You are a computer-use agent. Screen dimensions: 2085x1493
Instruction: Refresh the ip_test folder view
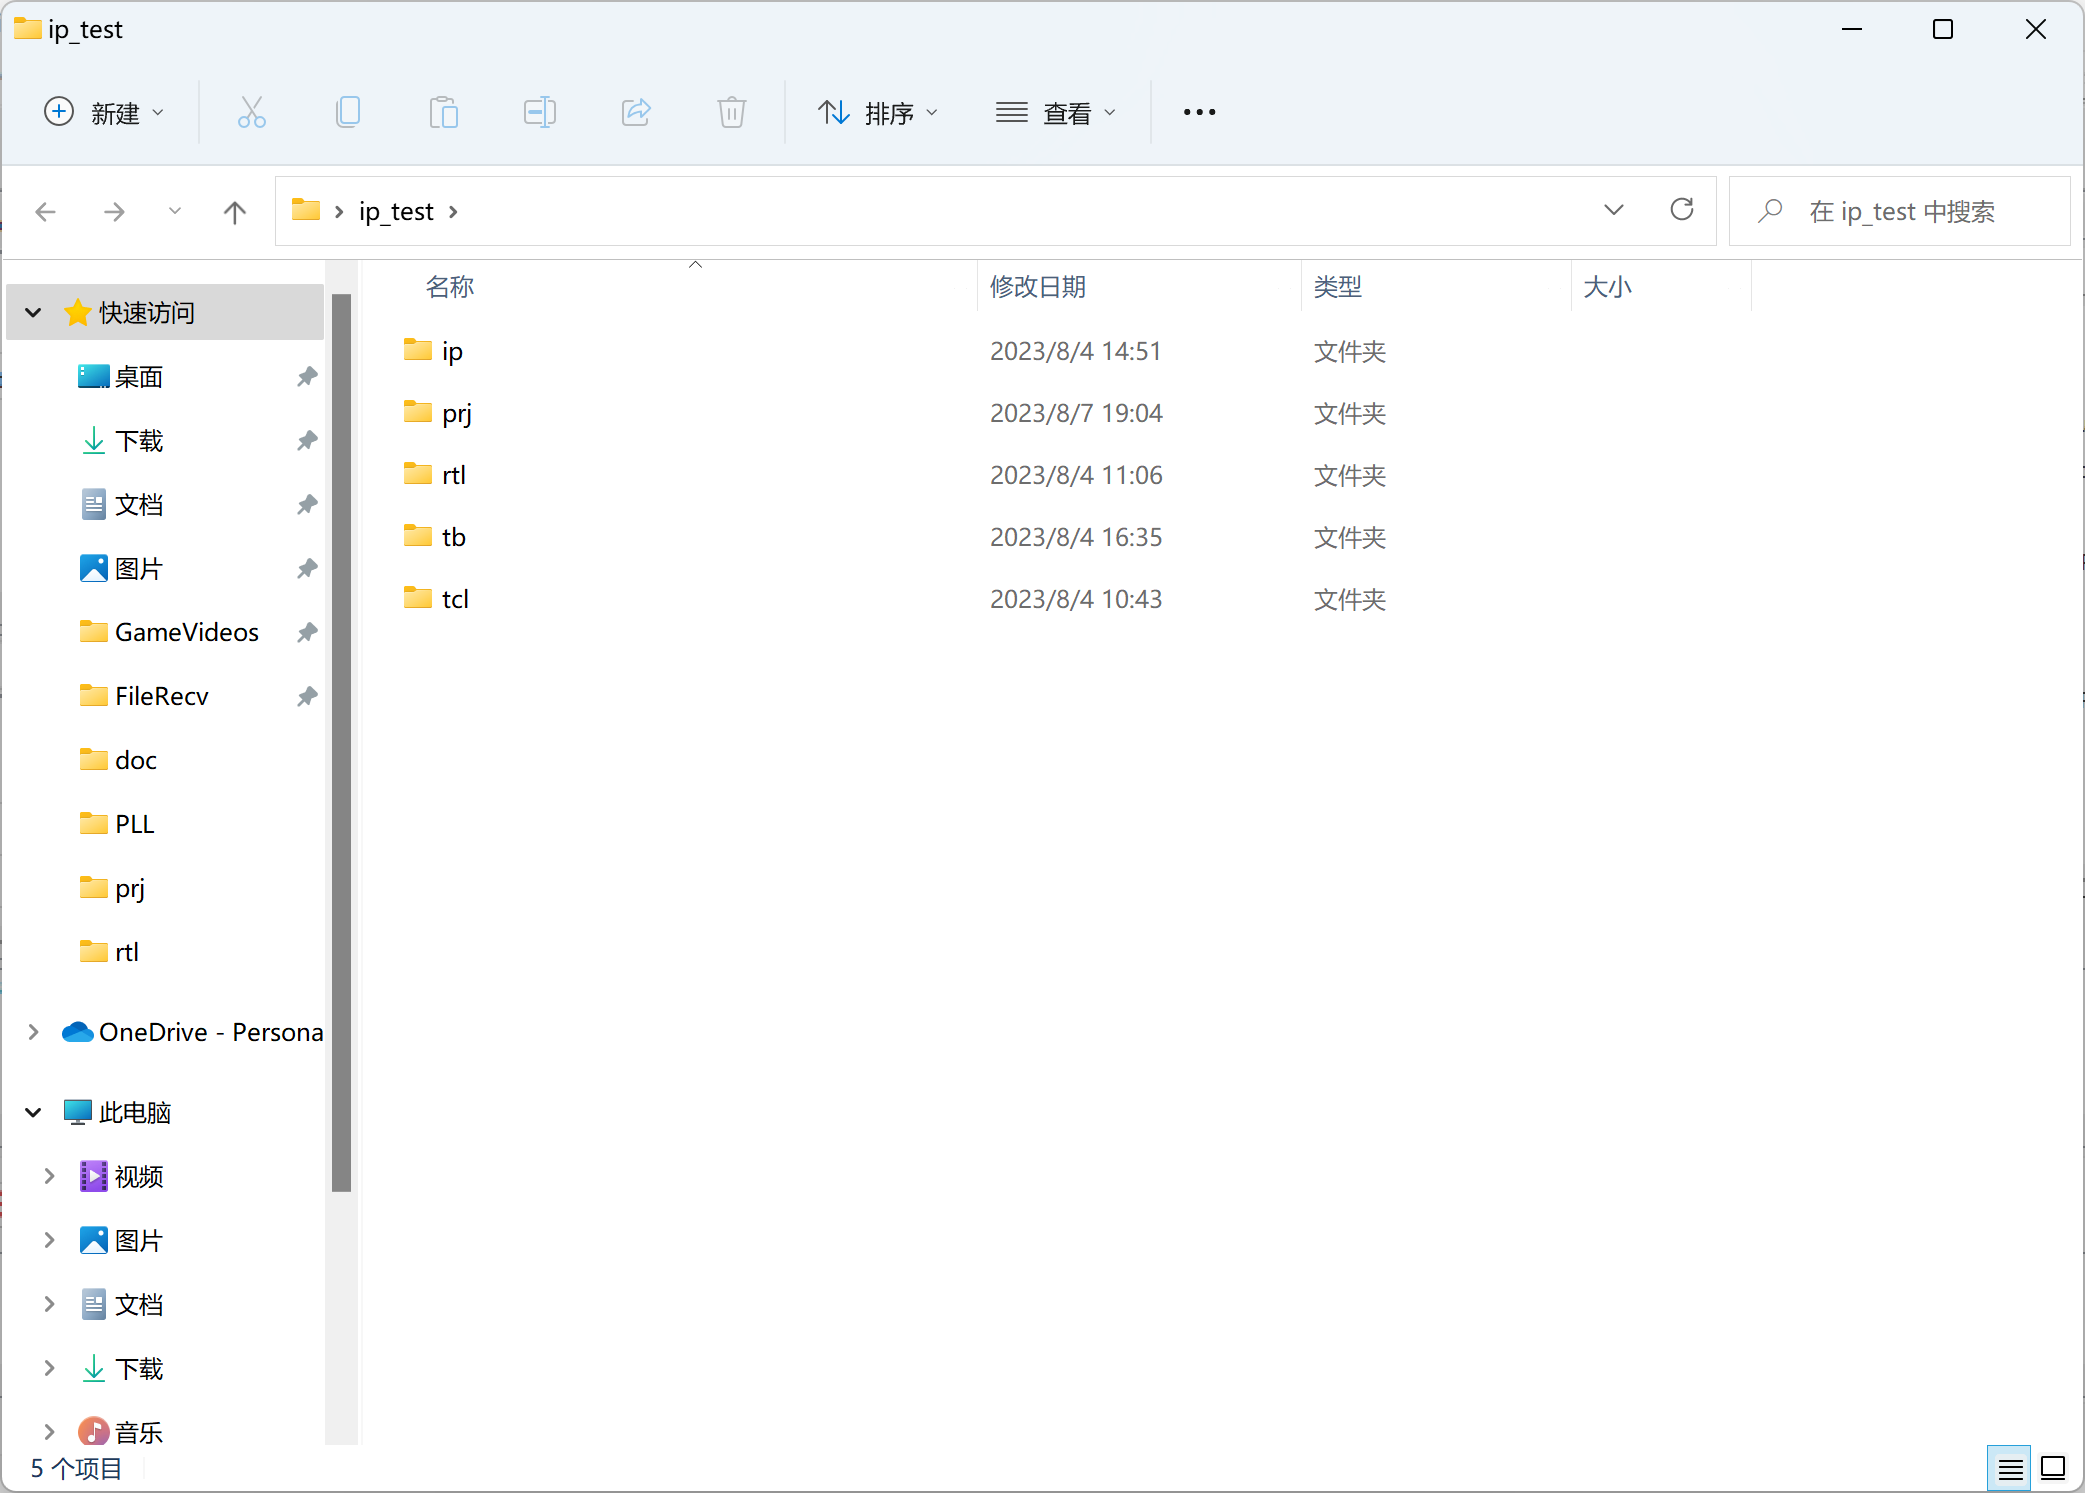1682,210
